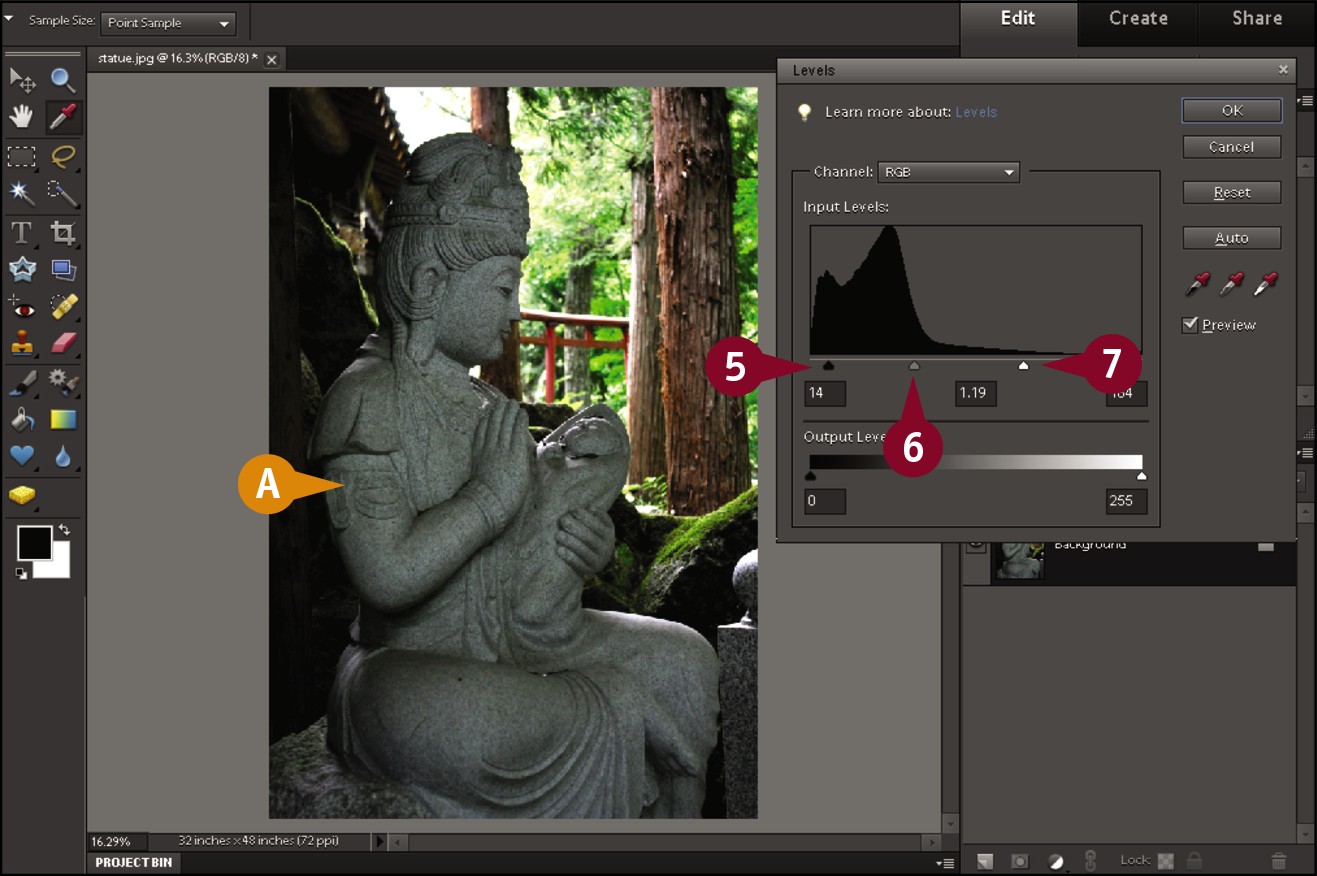The width and height of the screenshot is (1317, 876).
Task: Select the Straighten tool
Action: (64, 269)
